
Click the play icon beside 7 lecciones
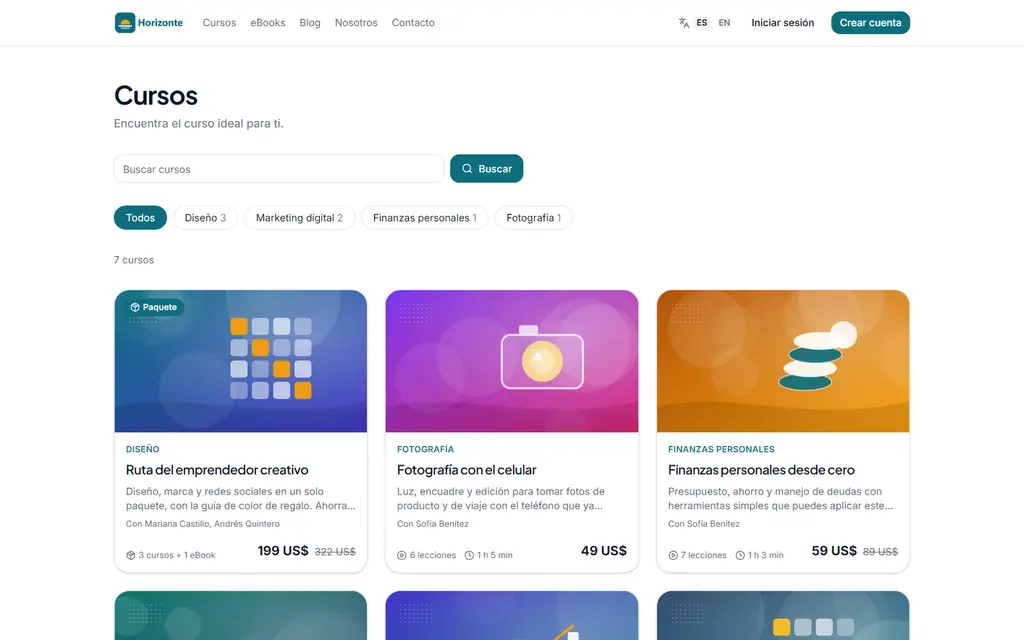pos(673,555)
